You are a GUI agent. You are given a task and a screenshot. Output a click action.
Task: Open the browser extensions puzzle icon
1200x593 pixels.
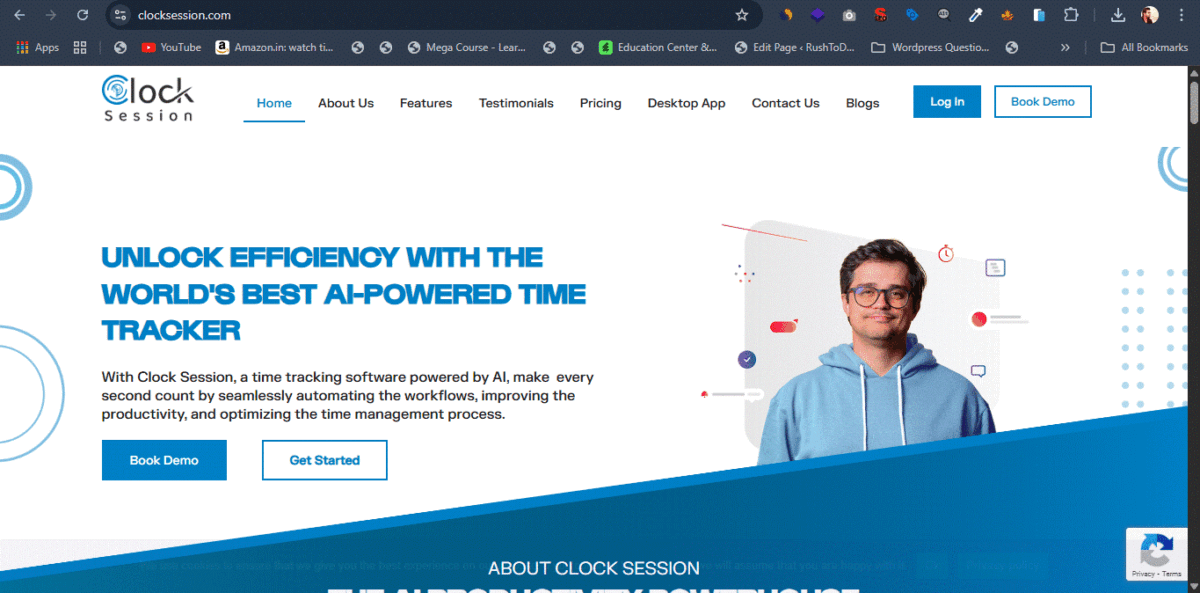[x=1071, y=15]
